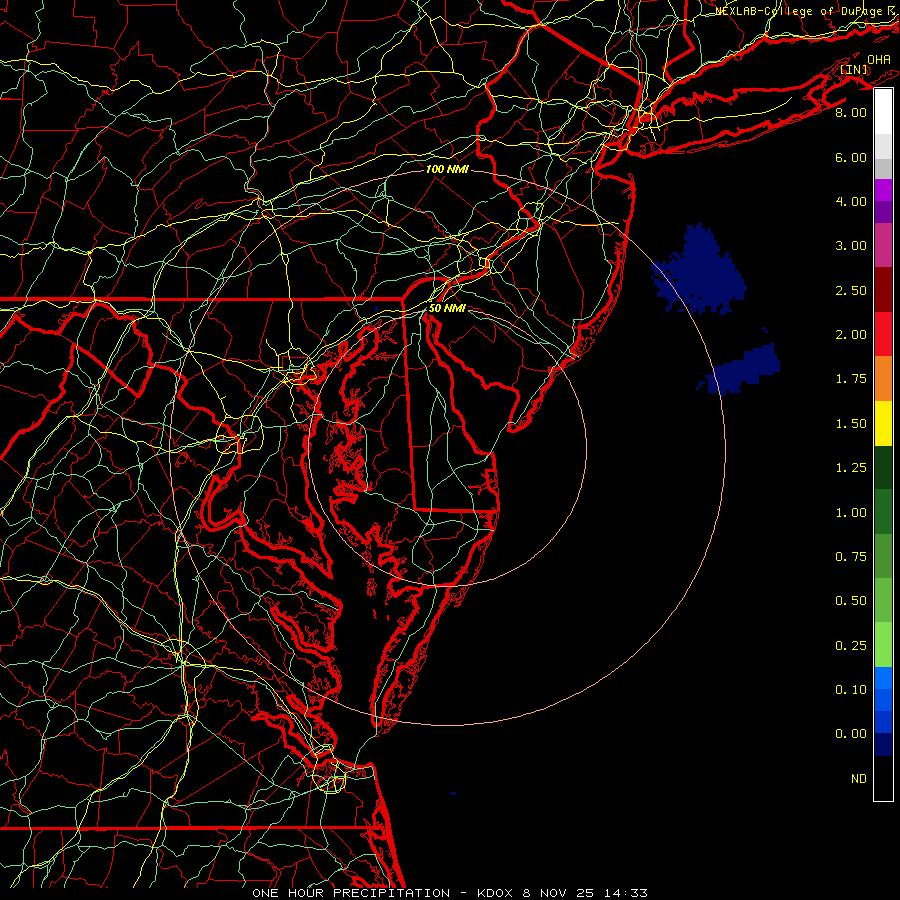
Task: Pick the lightest green swatch beside 0.25
Action: pos(883,645)
